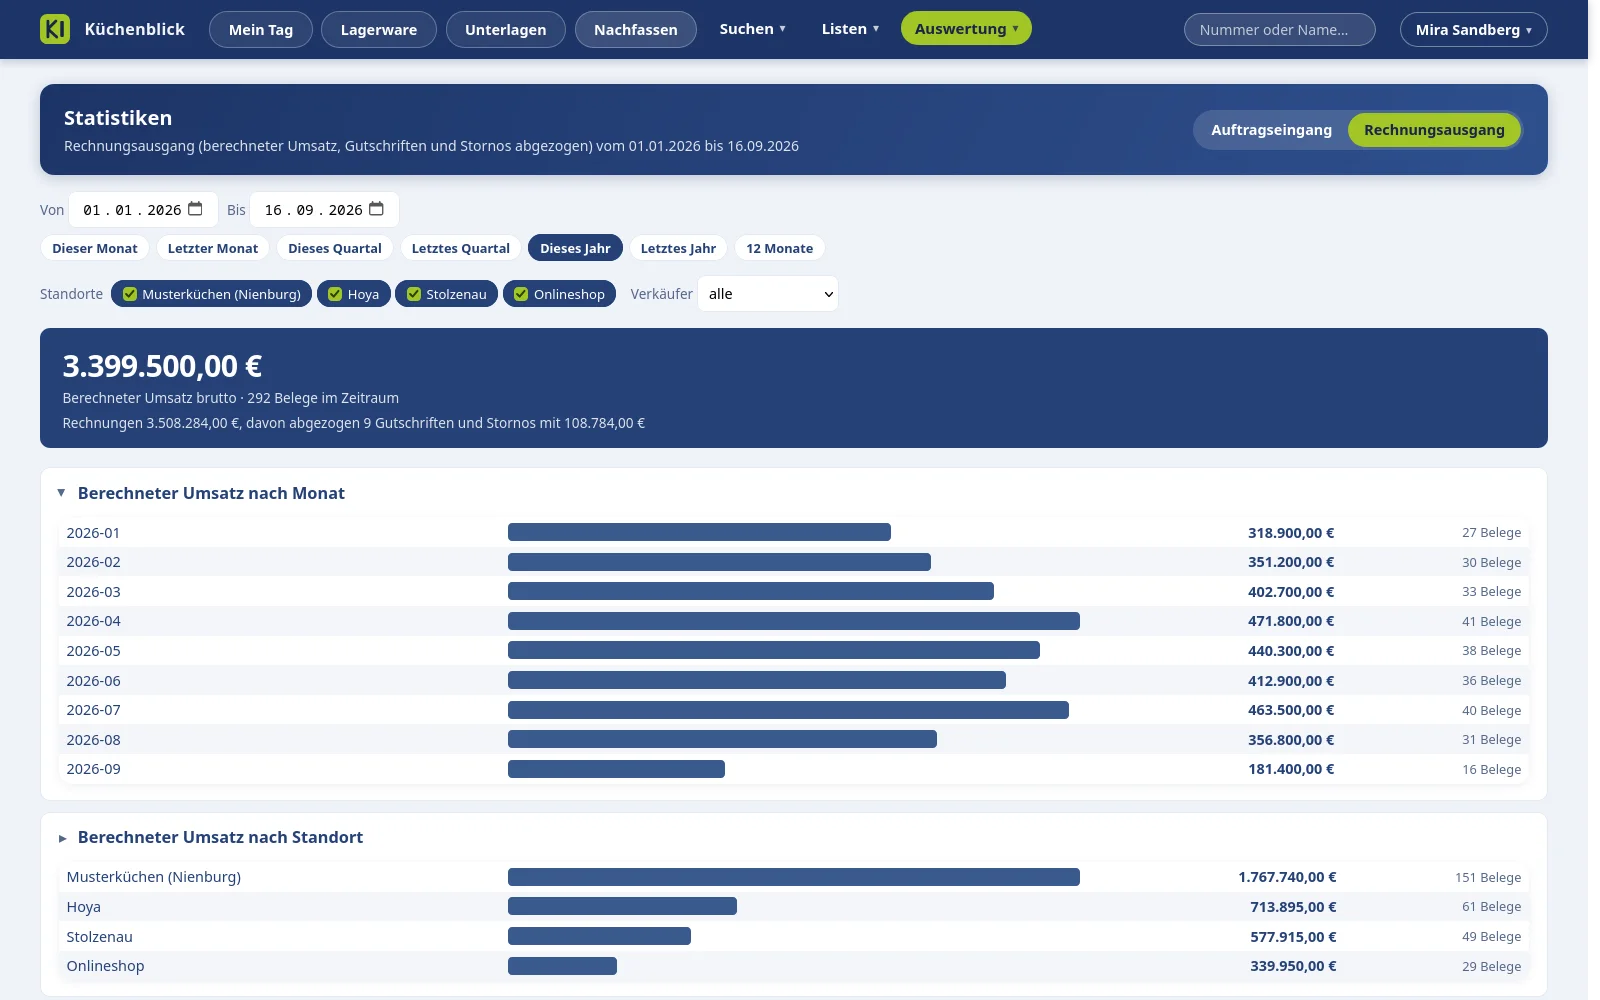
Task: Click the total 3.399.500,00 € figure
Action: point(162,366)
